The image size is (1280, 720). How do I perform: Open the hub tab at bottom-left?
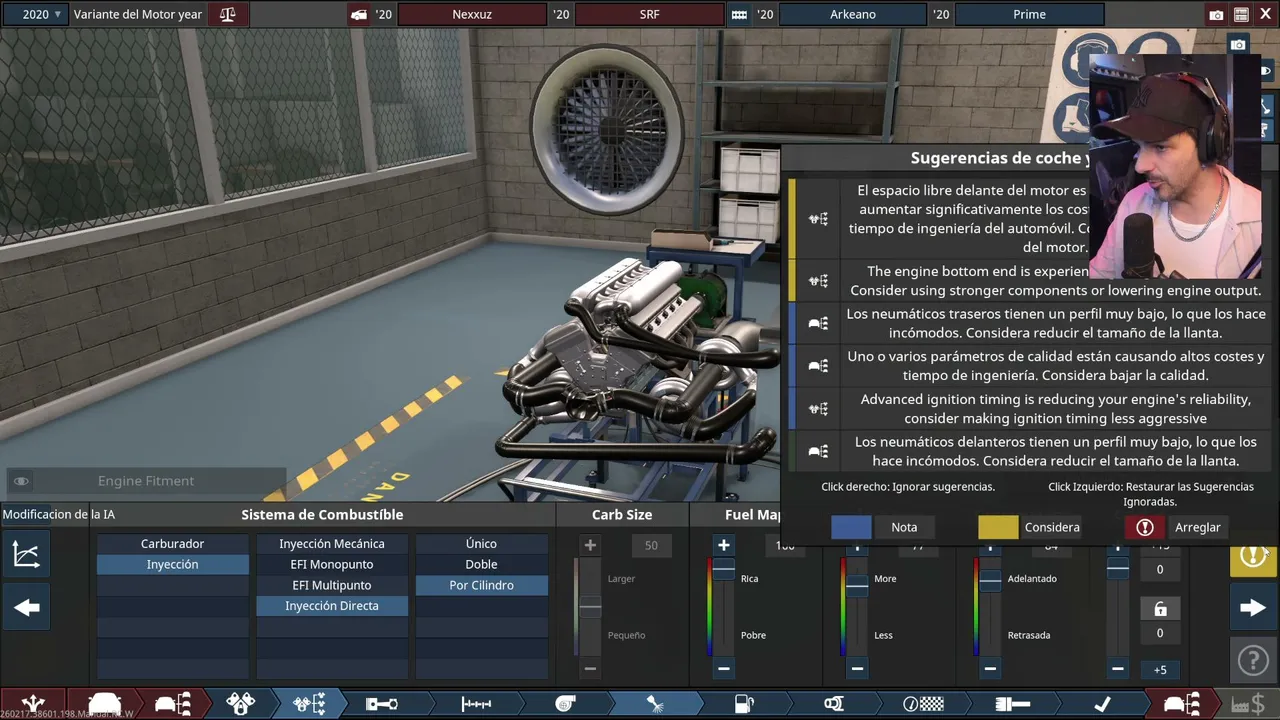[x=33, y=704]
